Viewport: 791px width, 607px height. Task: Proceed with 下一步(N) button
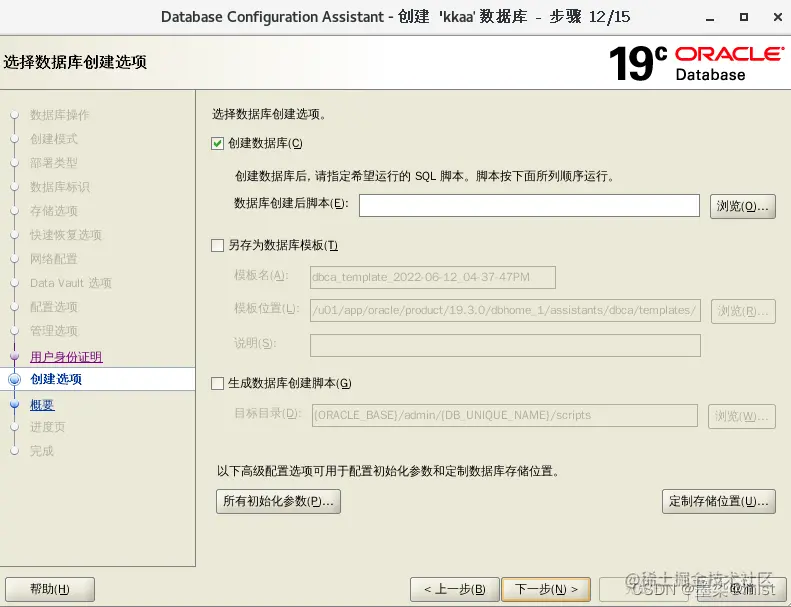pyautogui.click(x=546, y=589)
